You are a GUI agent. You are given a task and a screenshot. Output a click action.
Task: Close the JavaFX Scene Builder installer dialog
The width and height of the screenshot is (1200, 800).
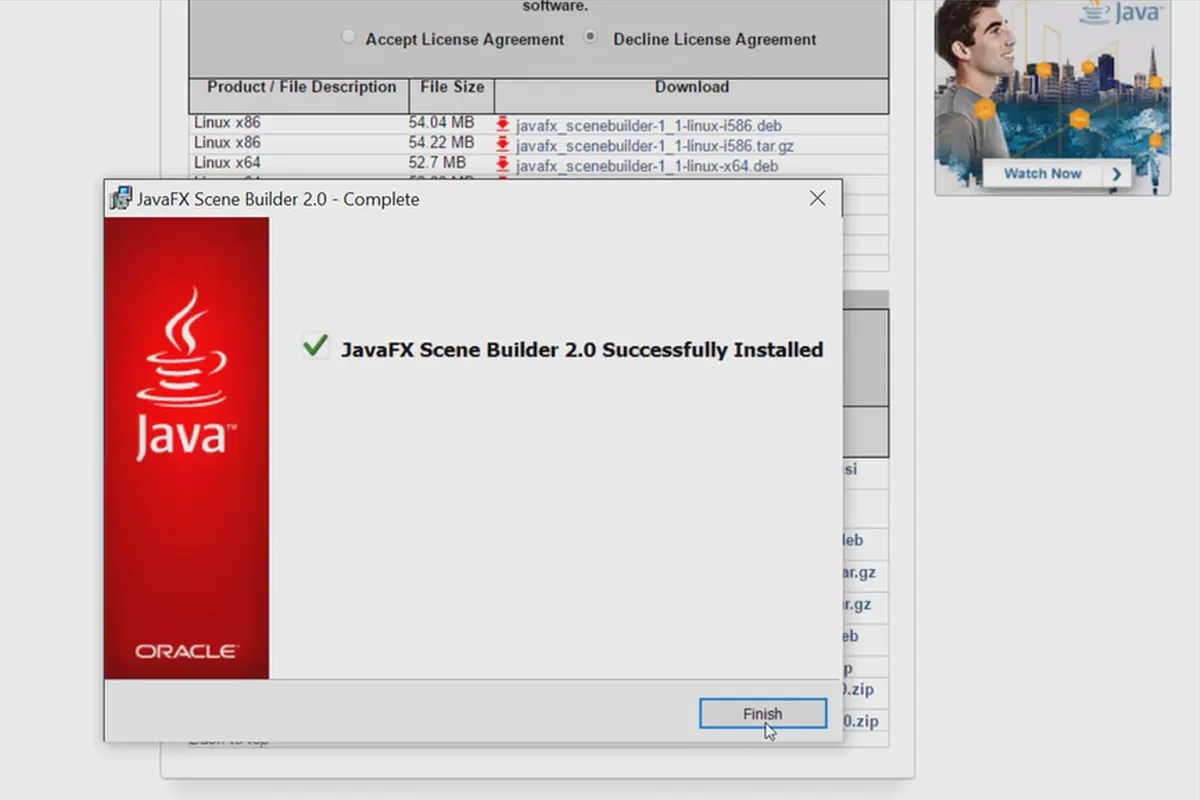click(x=817, y=198)
